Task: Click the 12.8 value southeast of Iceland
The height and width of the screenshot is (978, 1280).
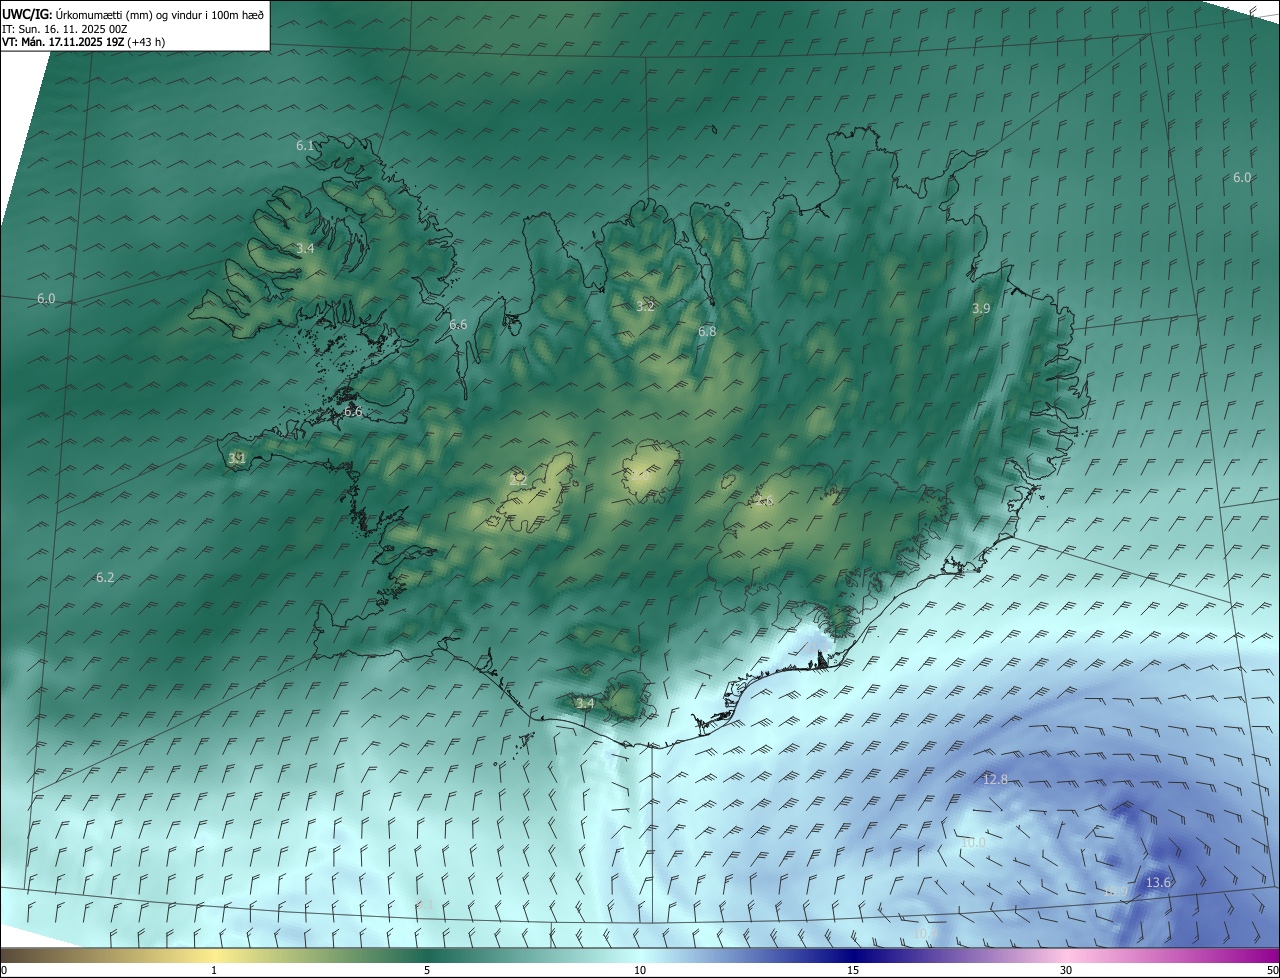Action: (x=995, y=779)
